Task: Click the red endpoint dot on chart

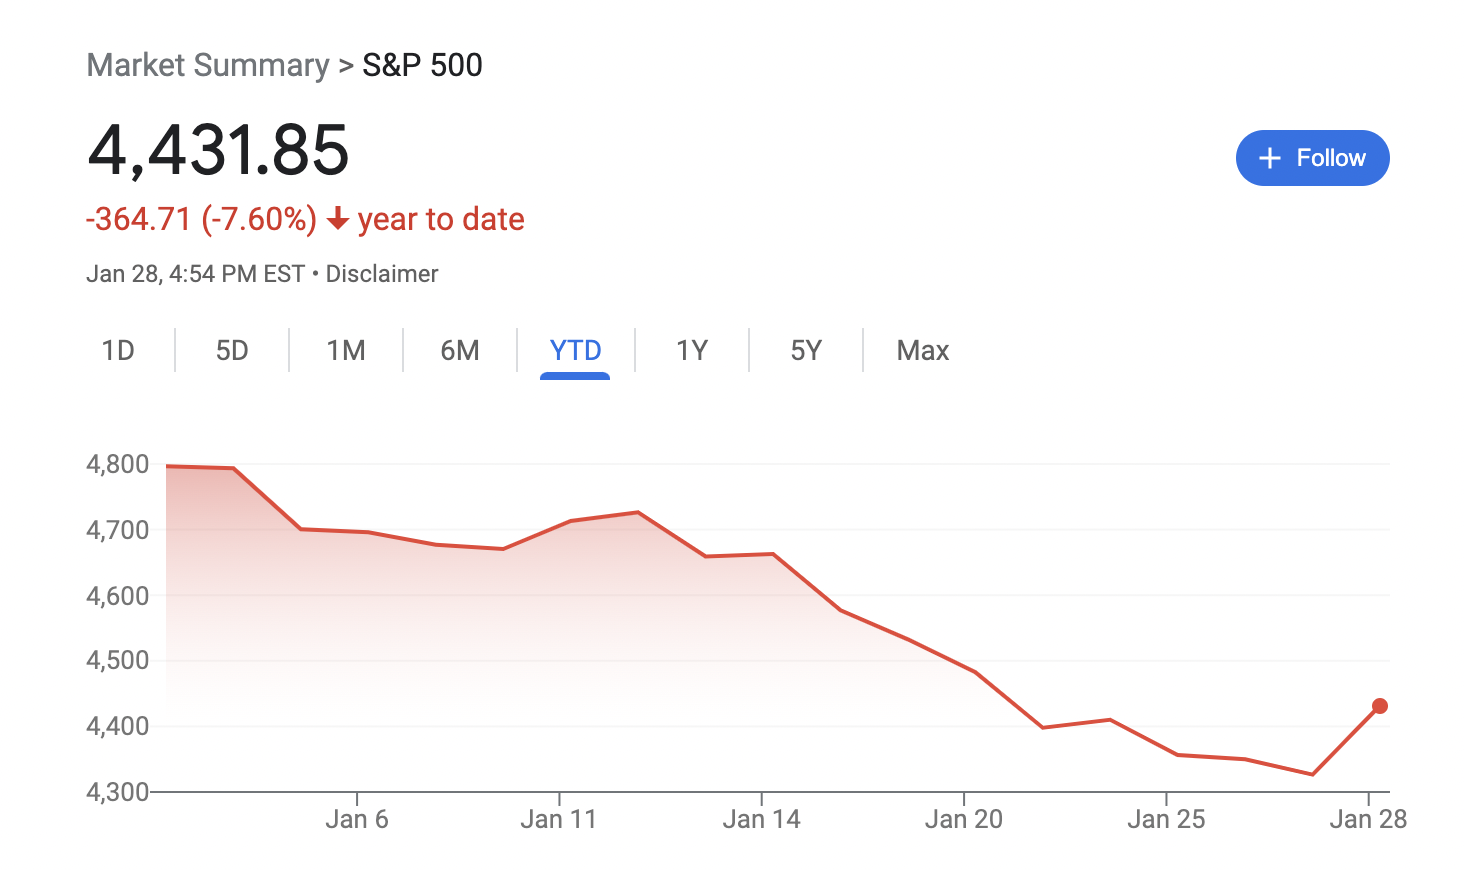Action: coord(1380,706)
